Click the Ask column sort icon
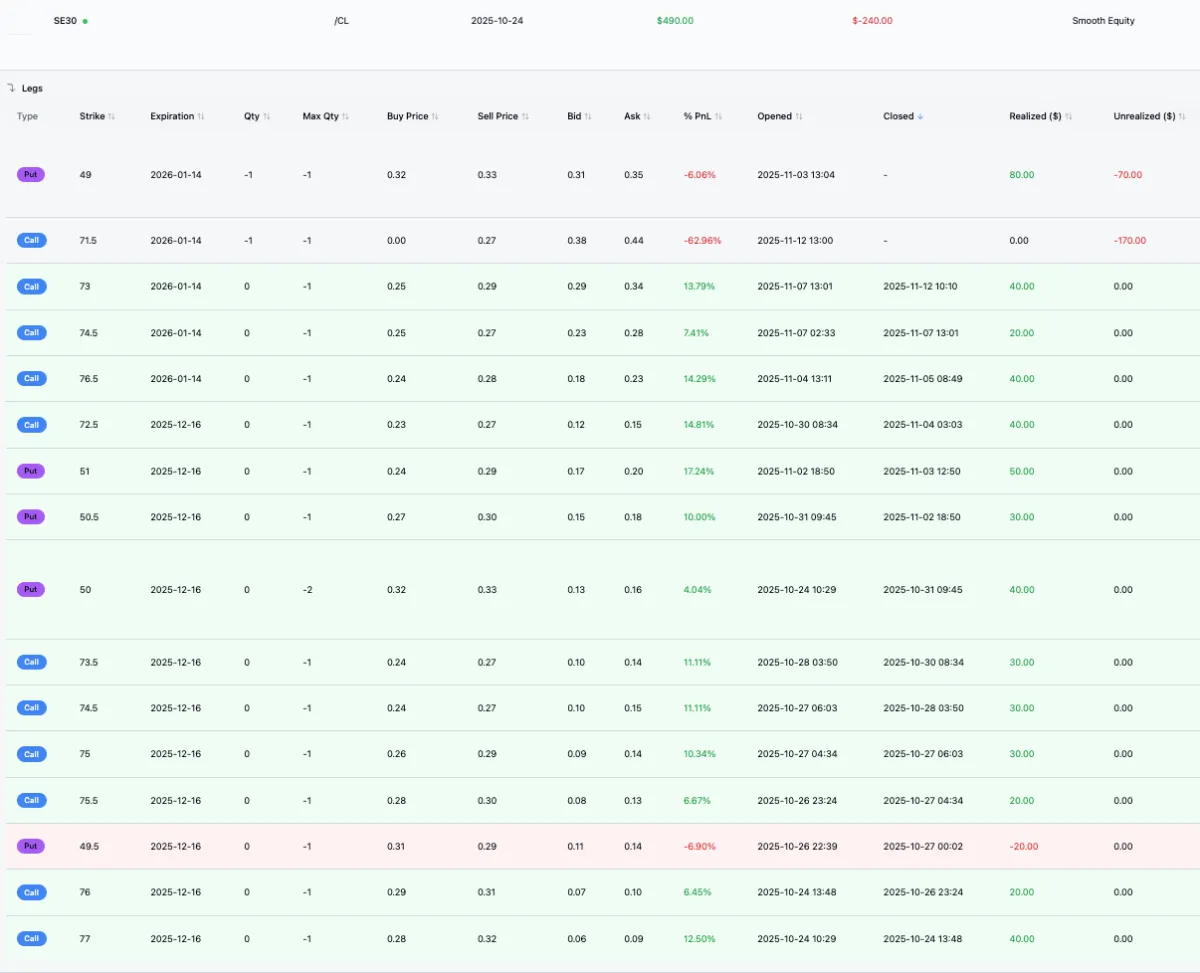Viewport: 1200px width, 973px height. coord(647,117)
